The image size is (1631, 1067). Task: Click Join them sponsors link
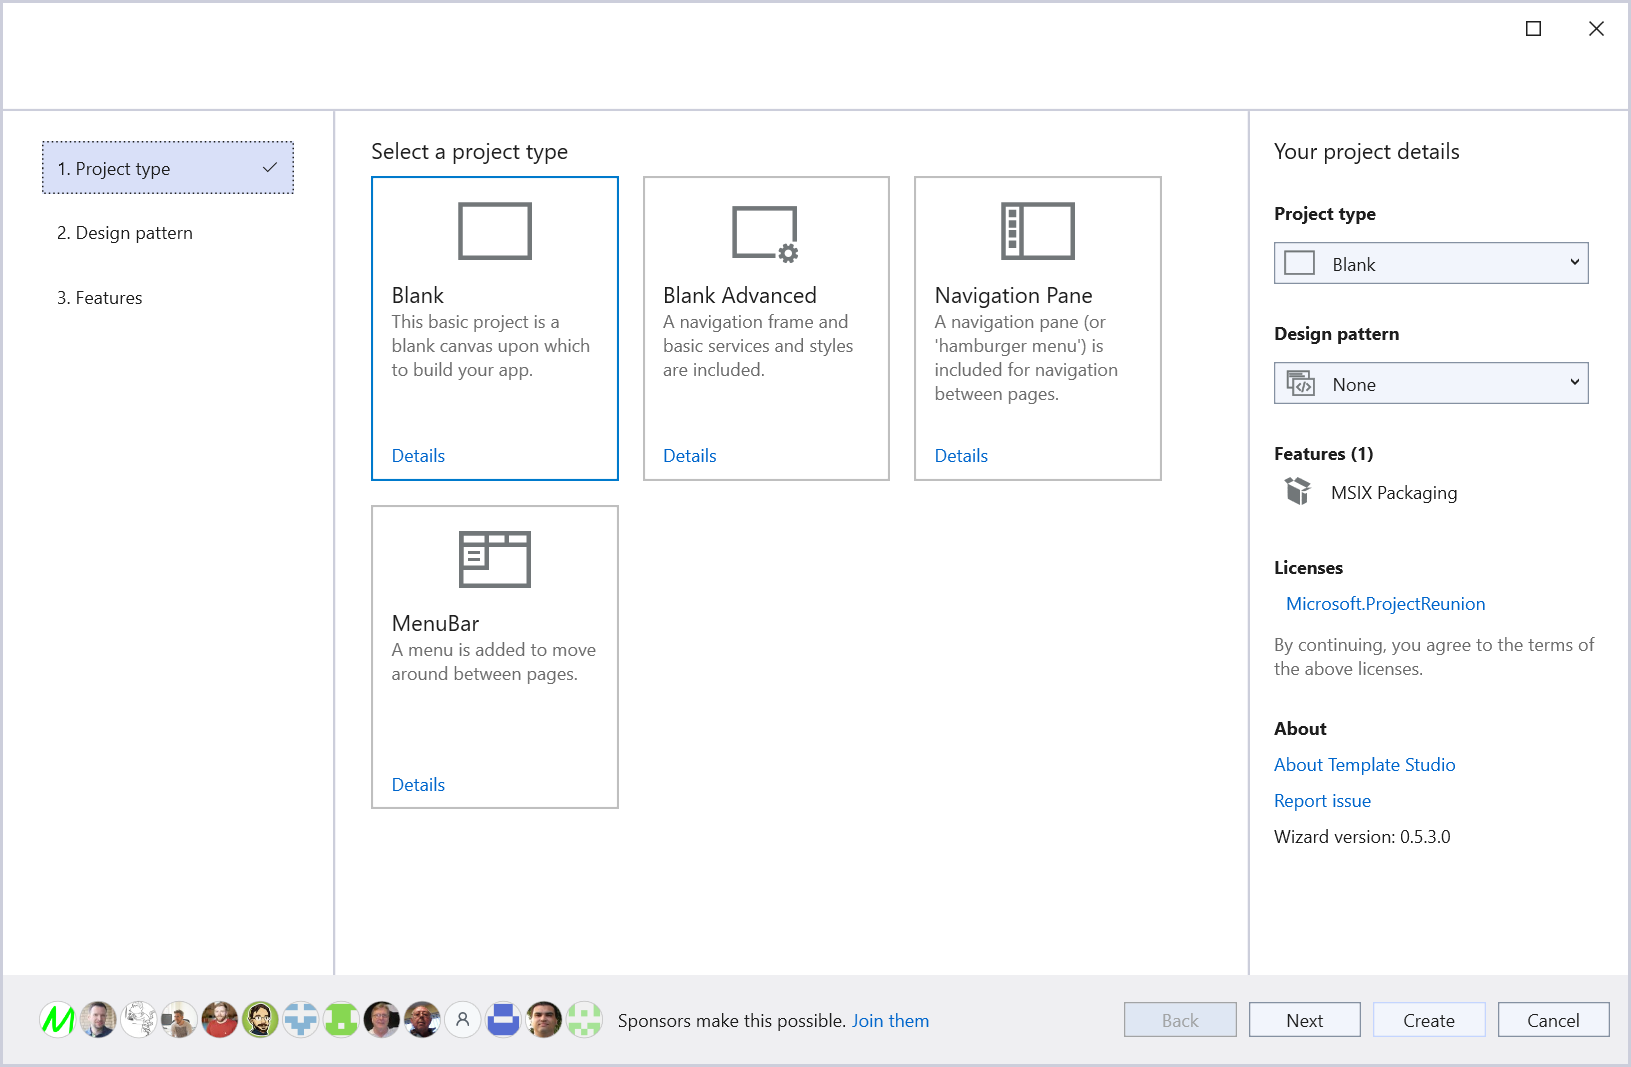(x=890, y=1021)
